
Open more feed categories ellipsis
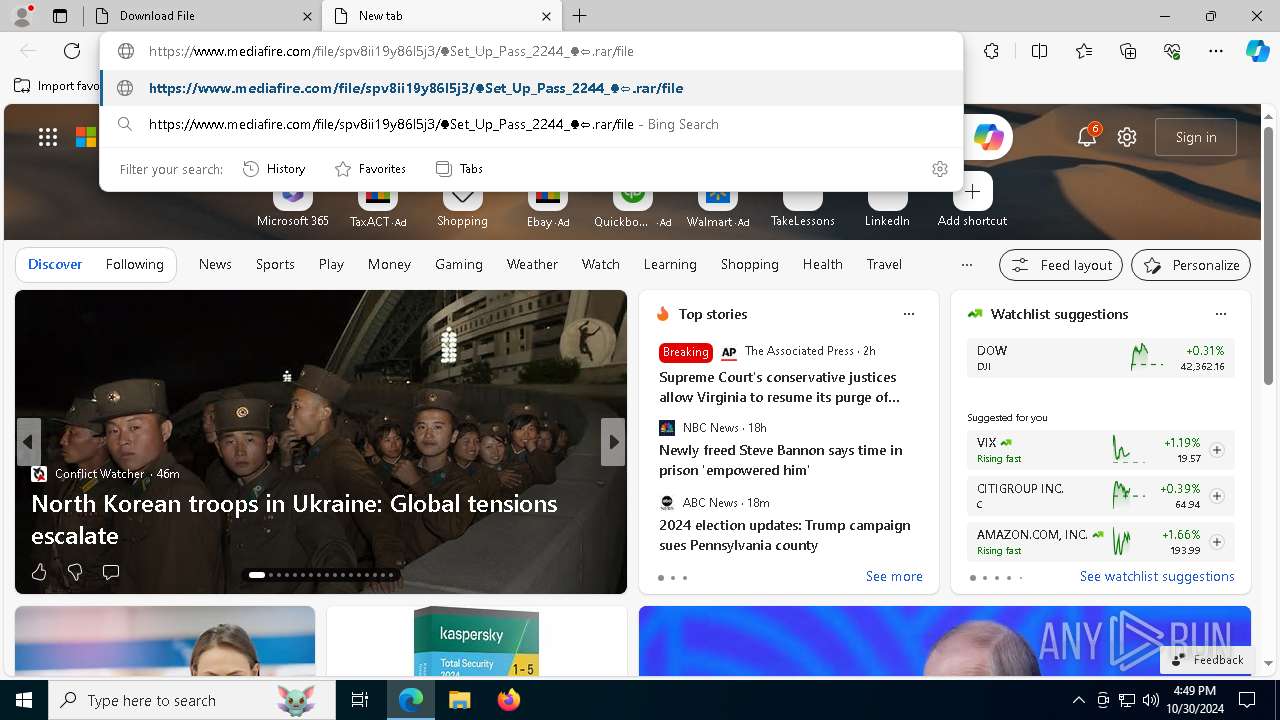tap(966, 265)
